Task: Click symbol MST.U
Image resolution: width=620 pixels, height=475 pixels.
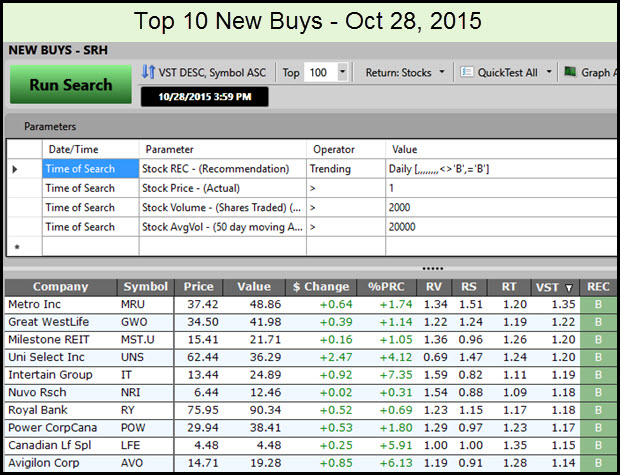Action: pos(138,340)
